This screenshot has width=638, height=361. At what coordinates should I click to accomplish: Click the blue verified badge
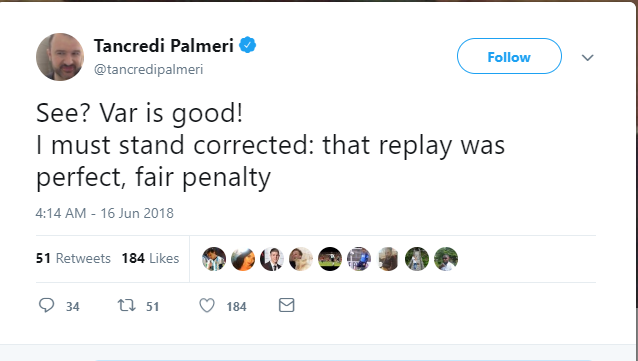[x=247, y=45]
